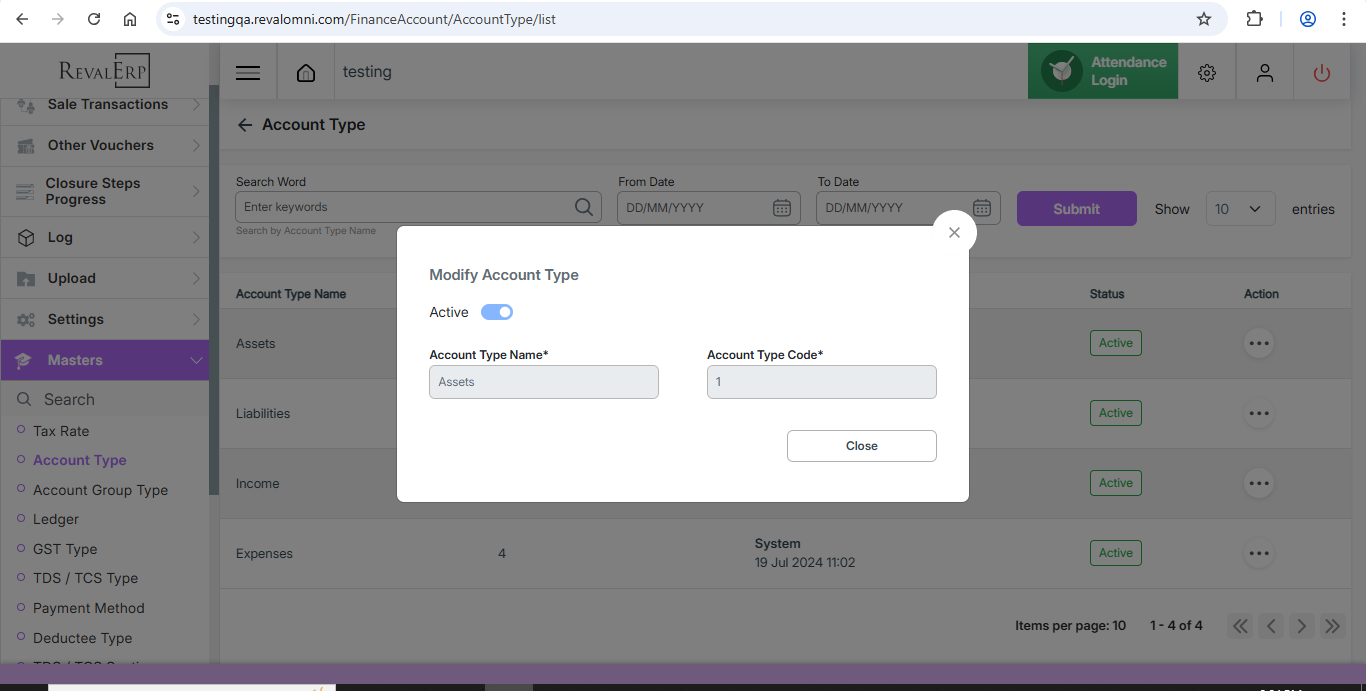
Task: Click the search magnifier in keywords field
Action: pyautogui.click(x=584, y=207)
